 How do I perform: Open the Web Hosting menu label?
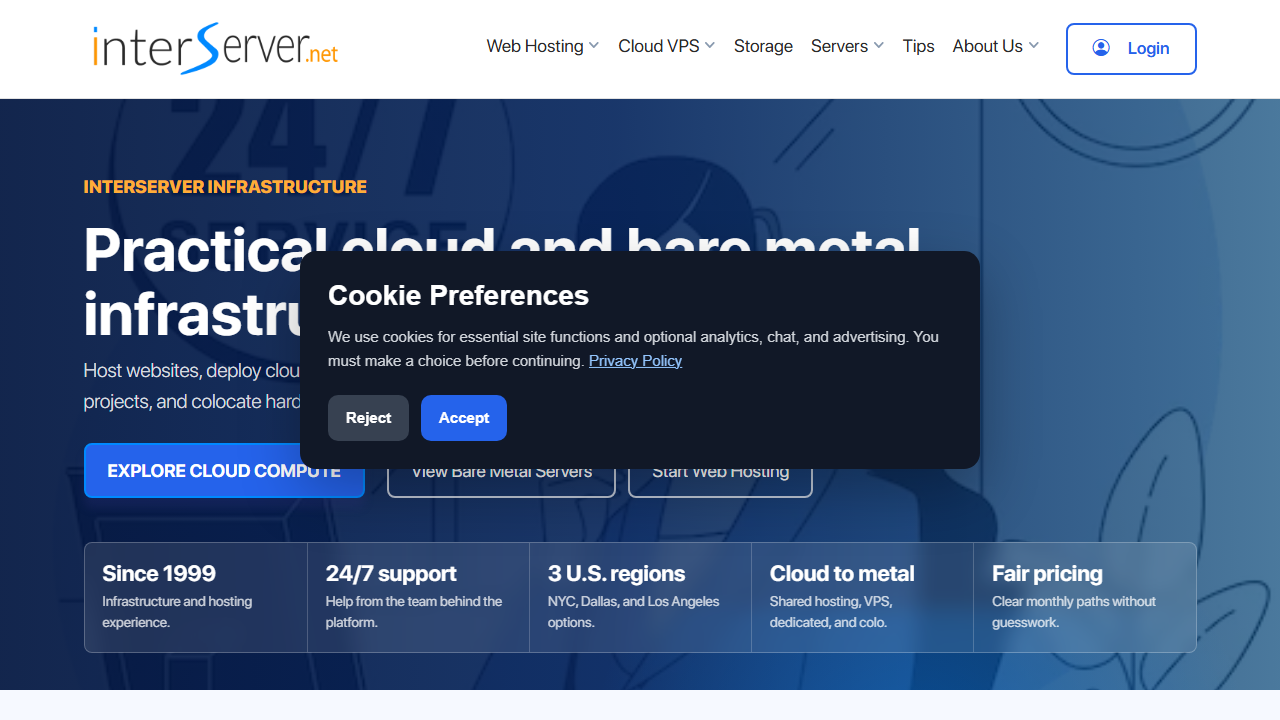[535, 46]
